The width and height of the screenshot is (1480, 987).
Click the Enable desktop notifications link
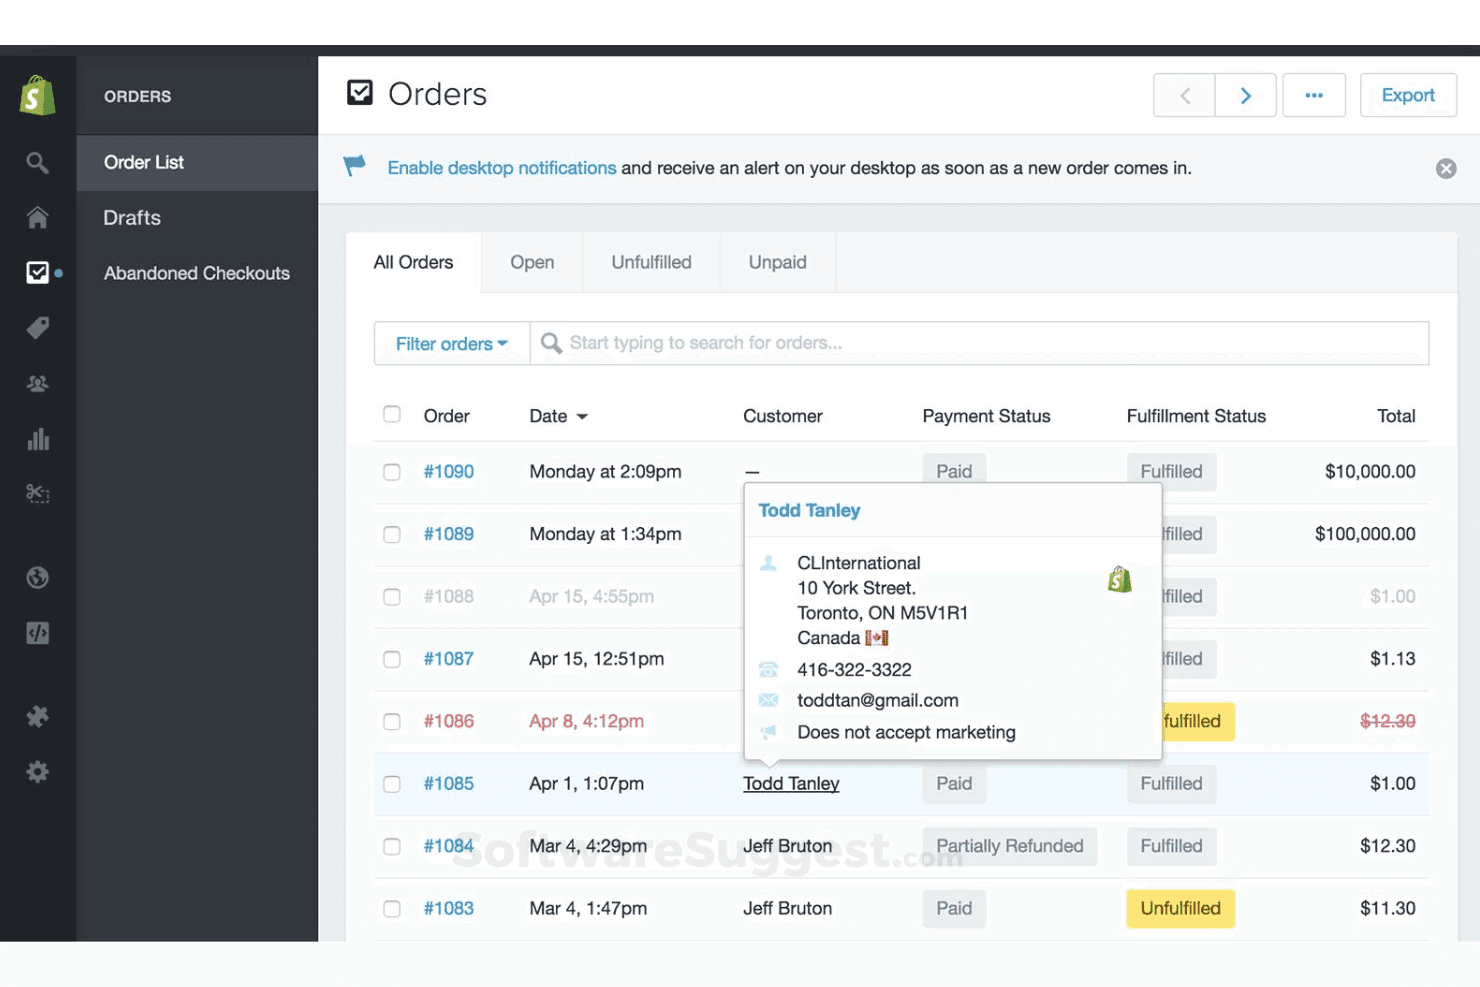point(502,168)
